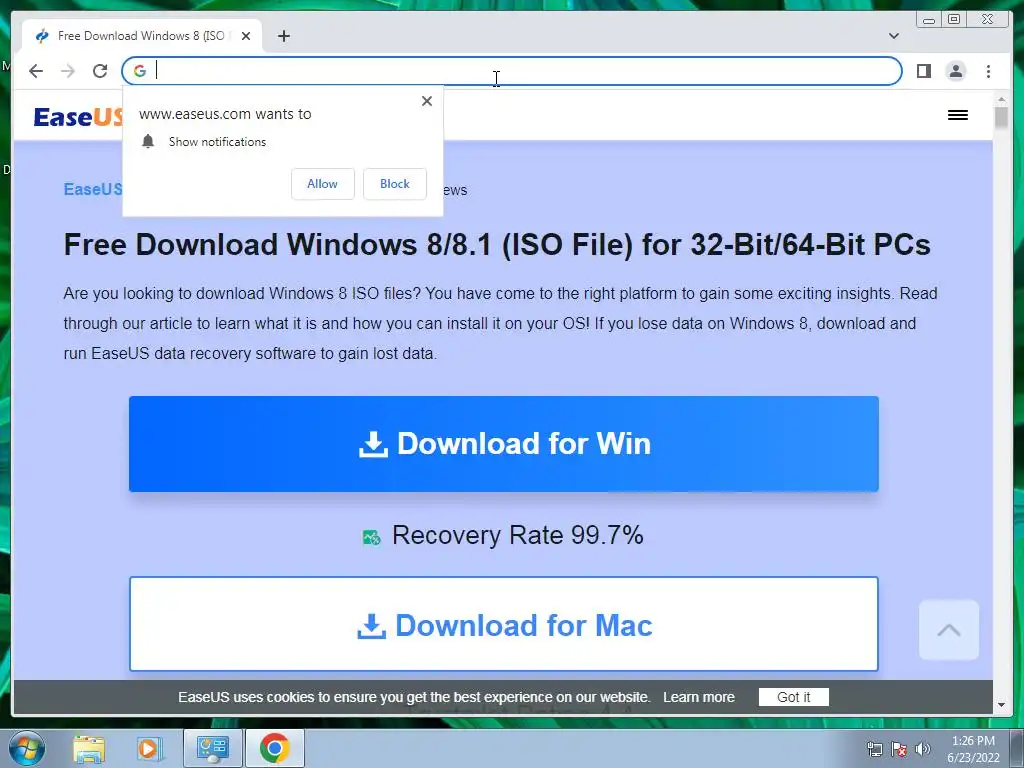Open the Chrome side panel
This screenshot has height=768, width=1024.
click(x=923, y=71)
